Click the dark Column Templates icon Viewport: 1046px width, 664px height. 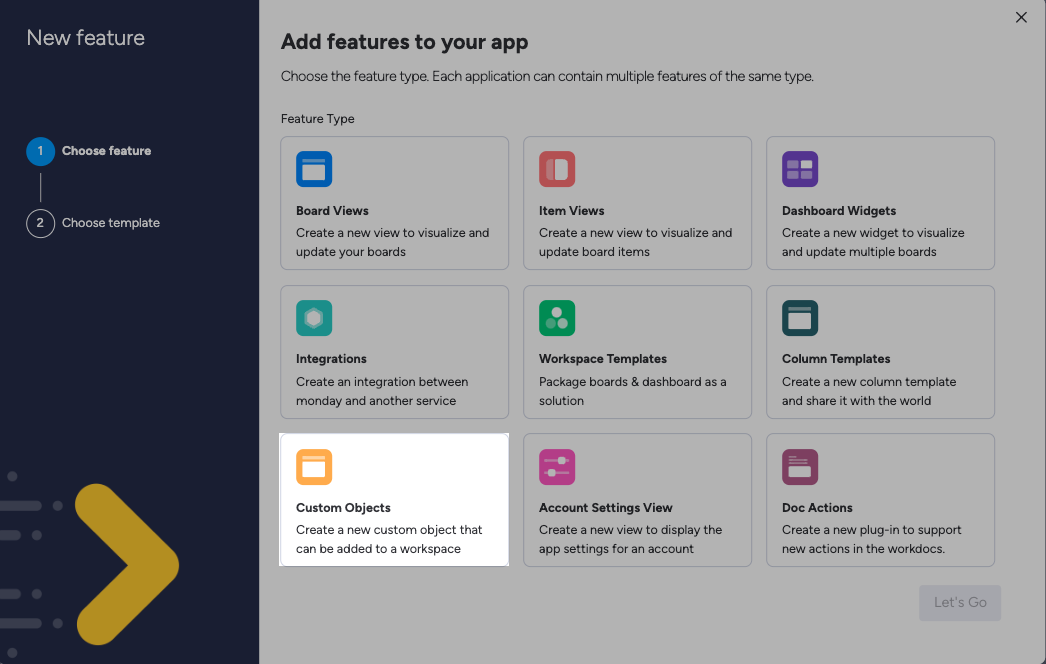[800, 318]
